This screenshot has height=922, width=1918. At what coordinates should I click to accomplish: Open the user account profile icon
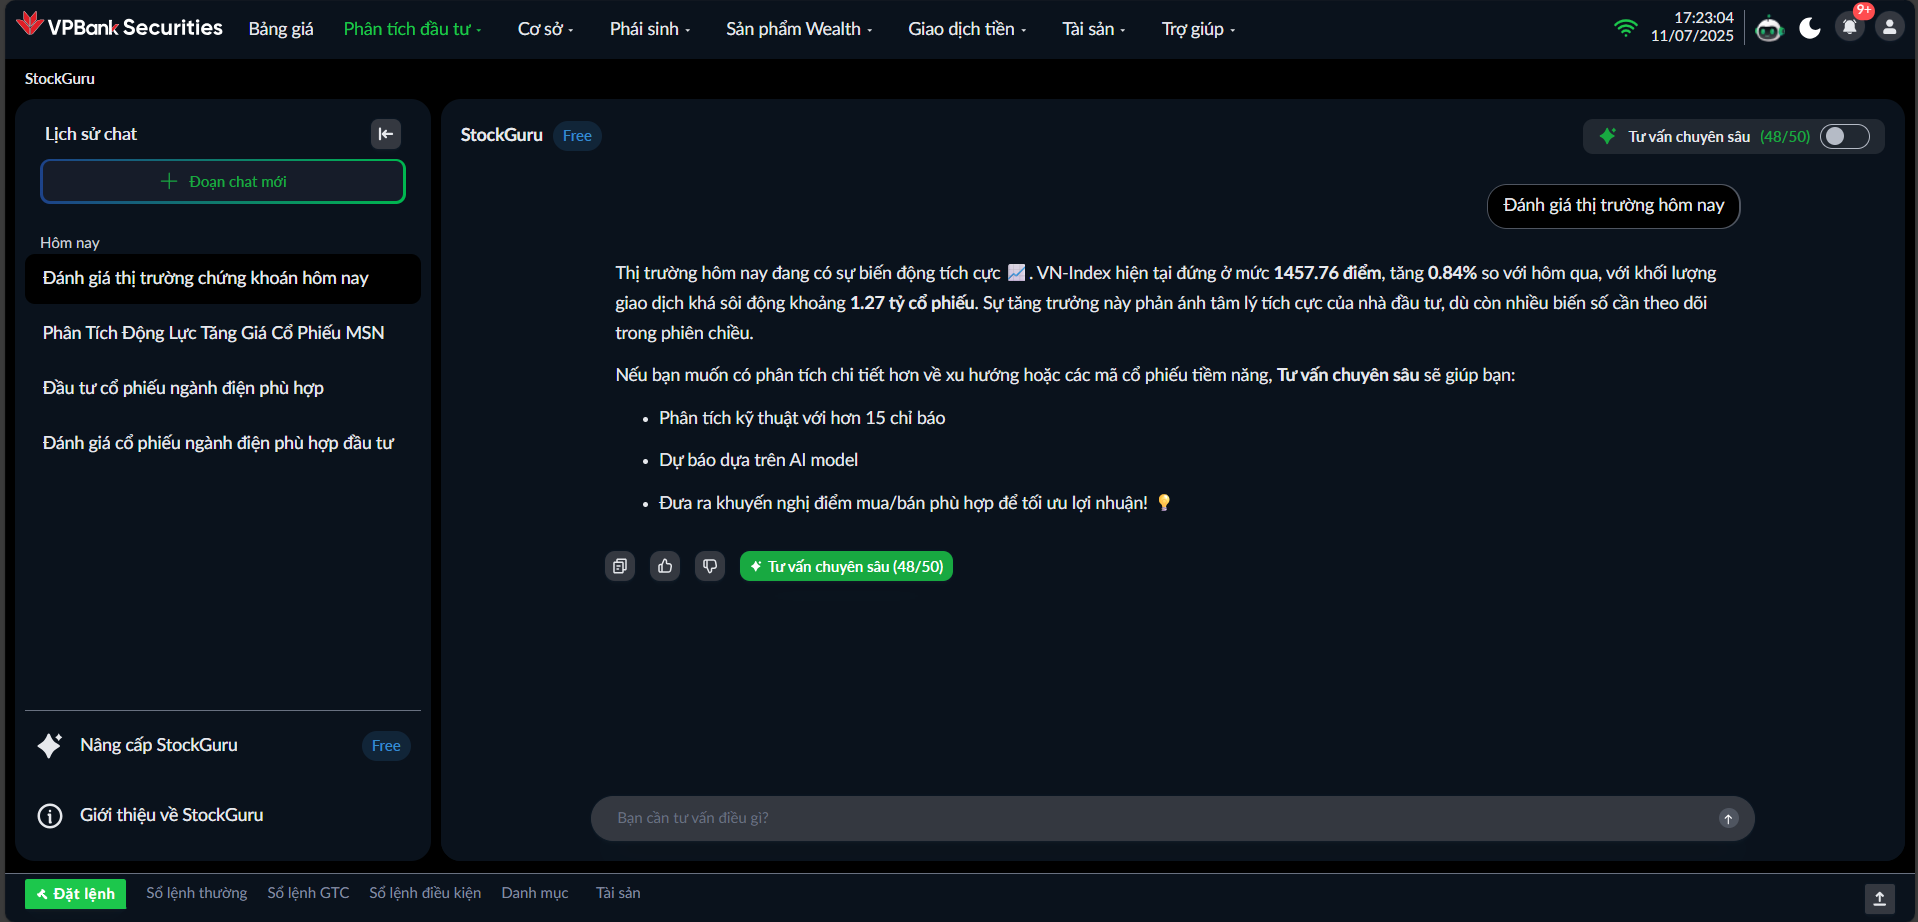[x=1889, y=28]
